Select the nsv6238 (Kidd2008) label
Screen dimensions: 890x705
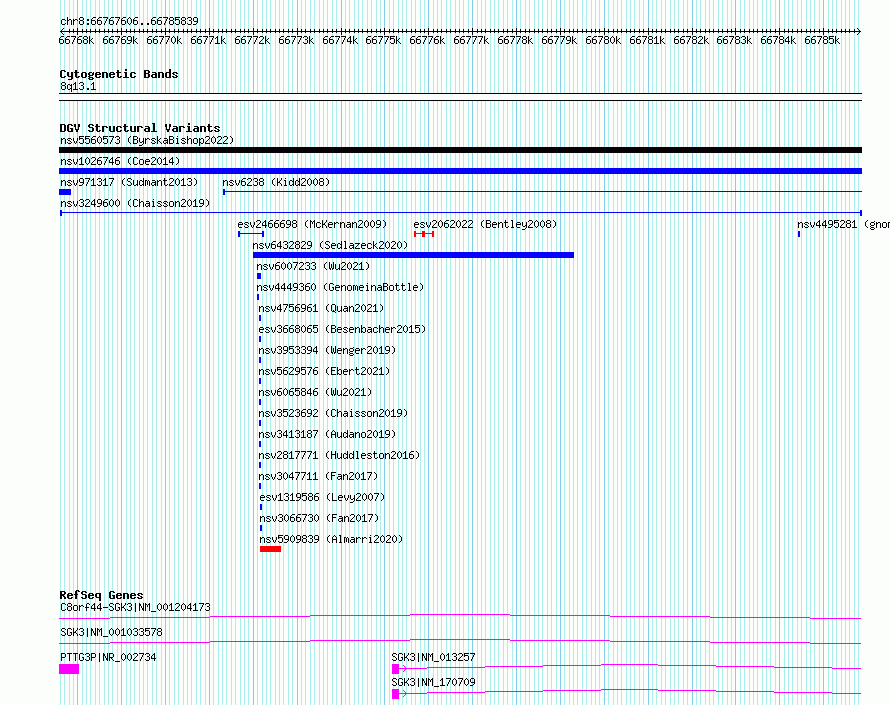[x=276, y=182]
